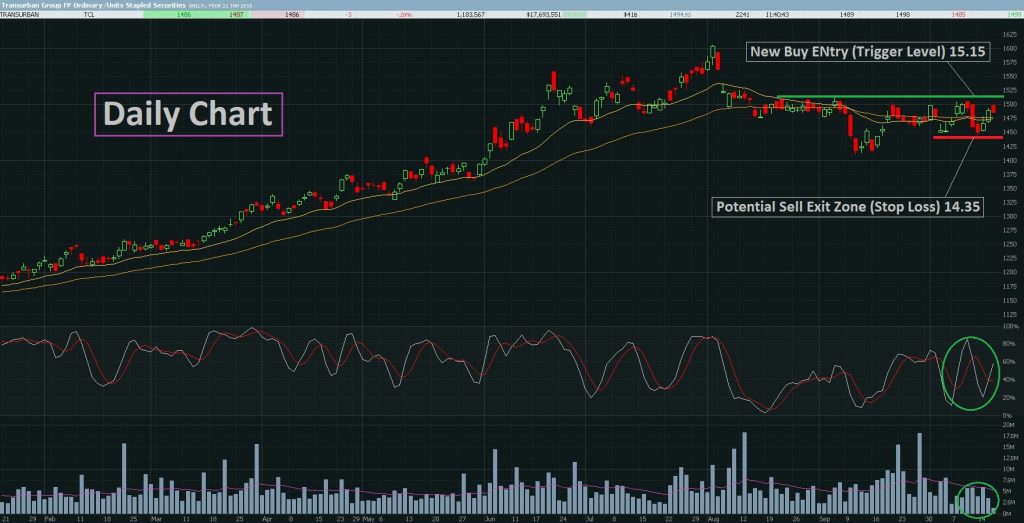This screenshot has height=523, width=1024.
Task: Click the 2241 trades count cell
Action: (x=741, y=13)
